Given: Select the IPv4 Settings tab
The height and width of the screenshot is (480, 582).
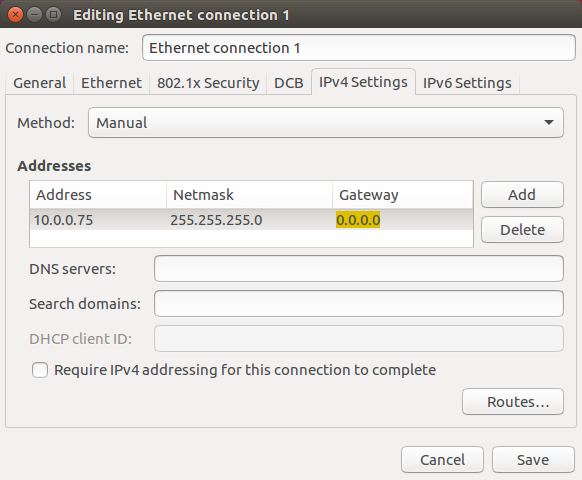Looking at the screenshot, I should click(363, 82).
